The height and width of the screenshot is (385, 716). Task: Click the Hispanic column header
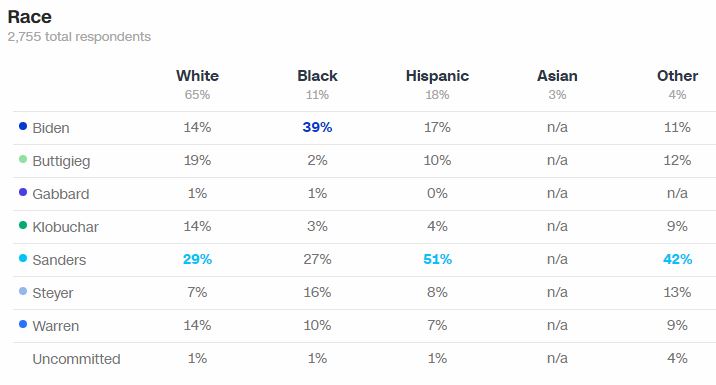point(437,76)
